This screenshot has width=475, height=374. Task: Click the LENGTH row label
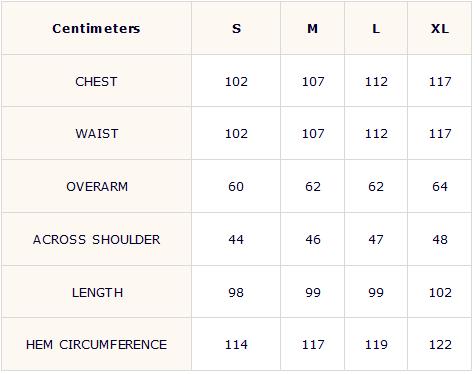coord(97,293)
